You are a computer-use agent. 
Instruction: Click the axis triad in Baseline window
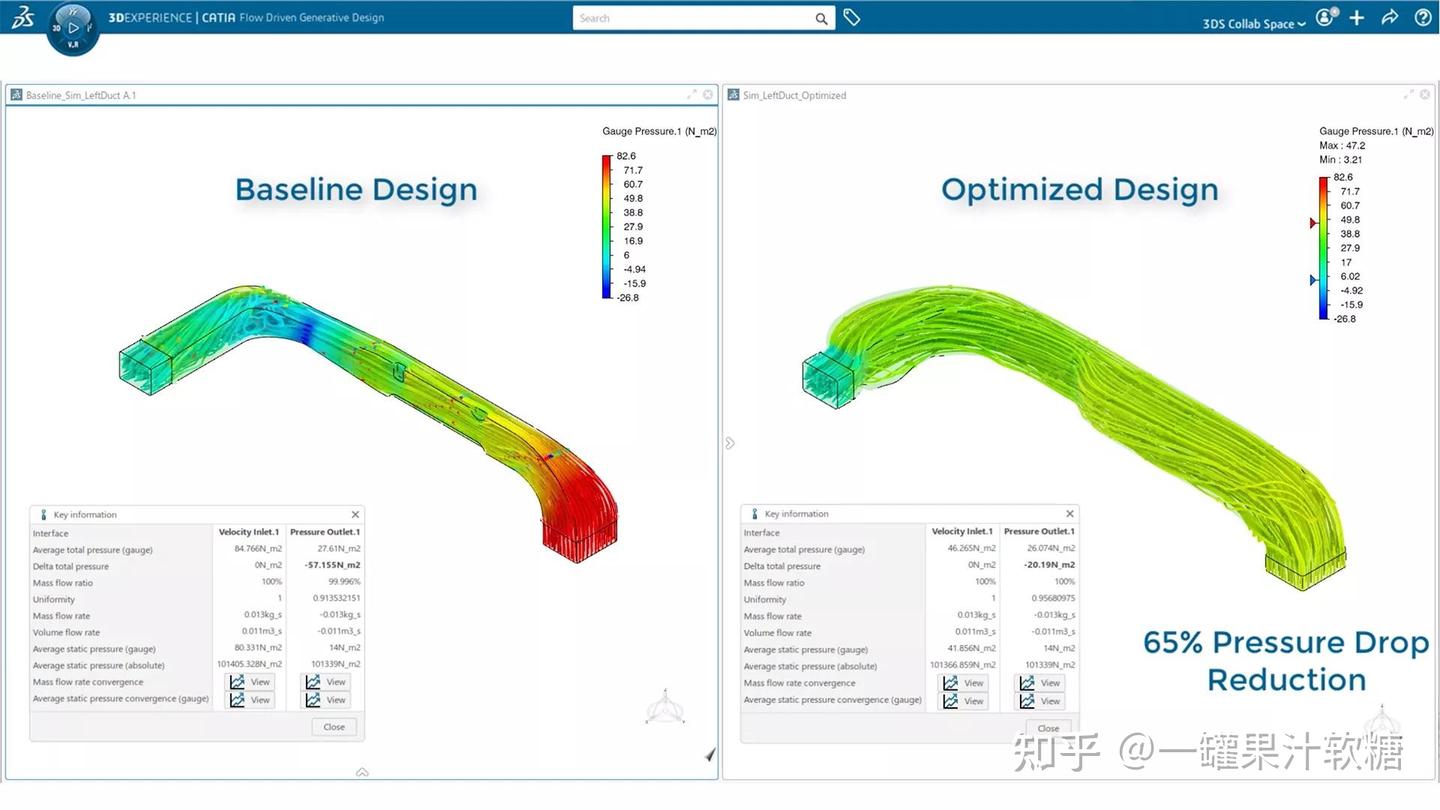point(664,708)
